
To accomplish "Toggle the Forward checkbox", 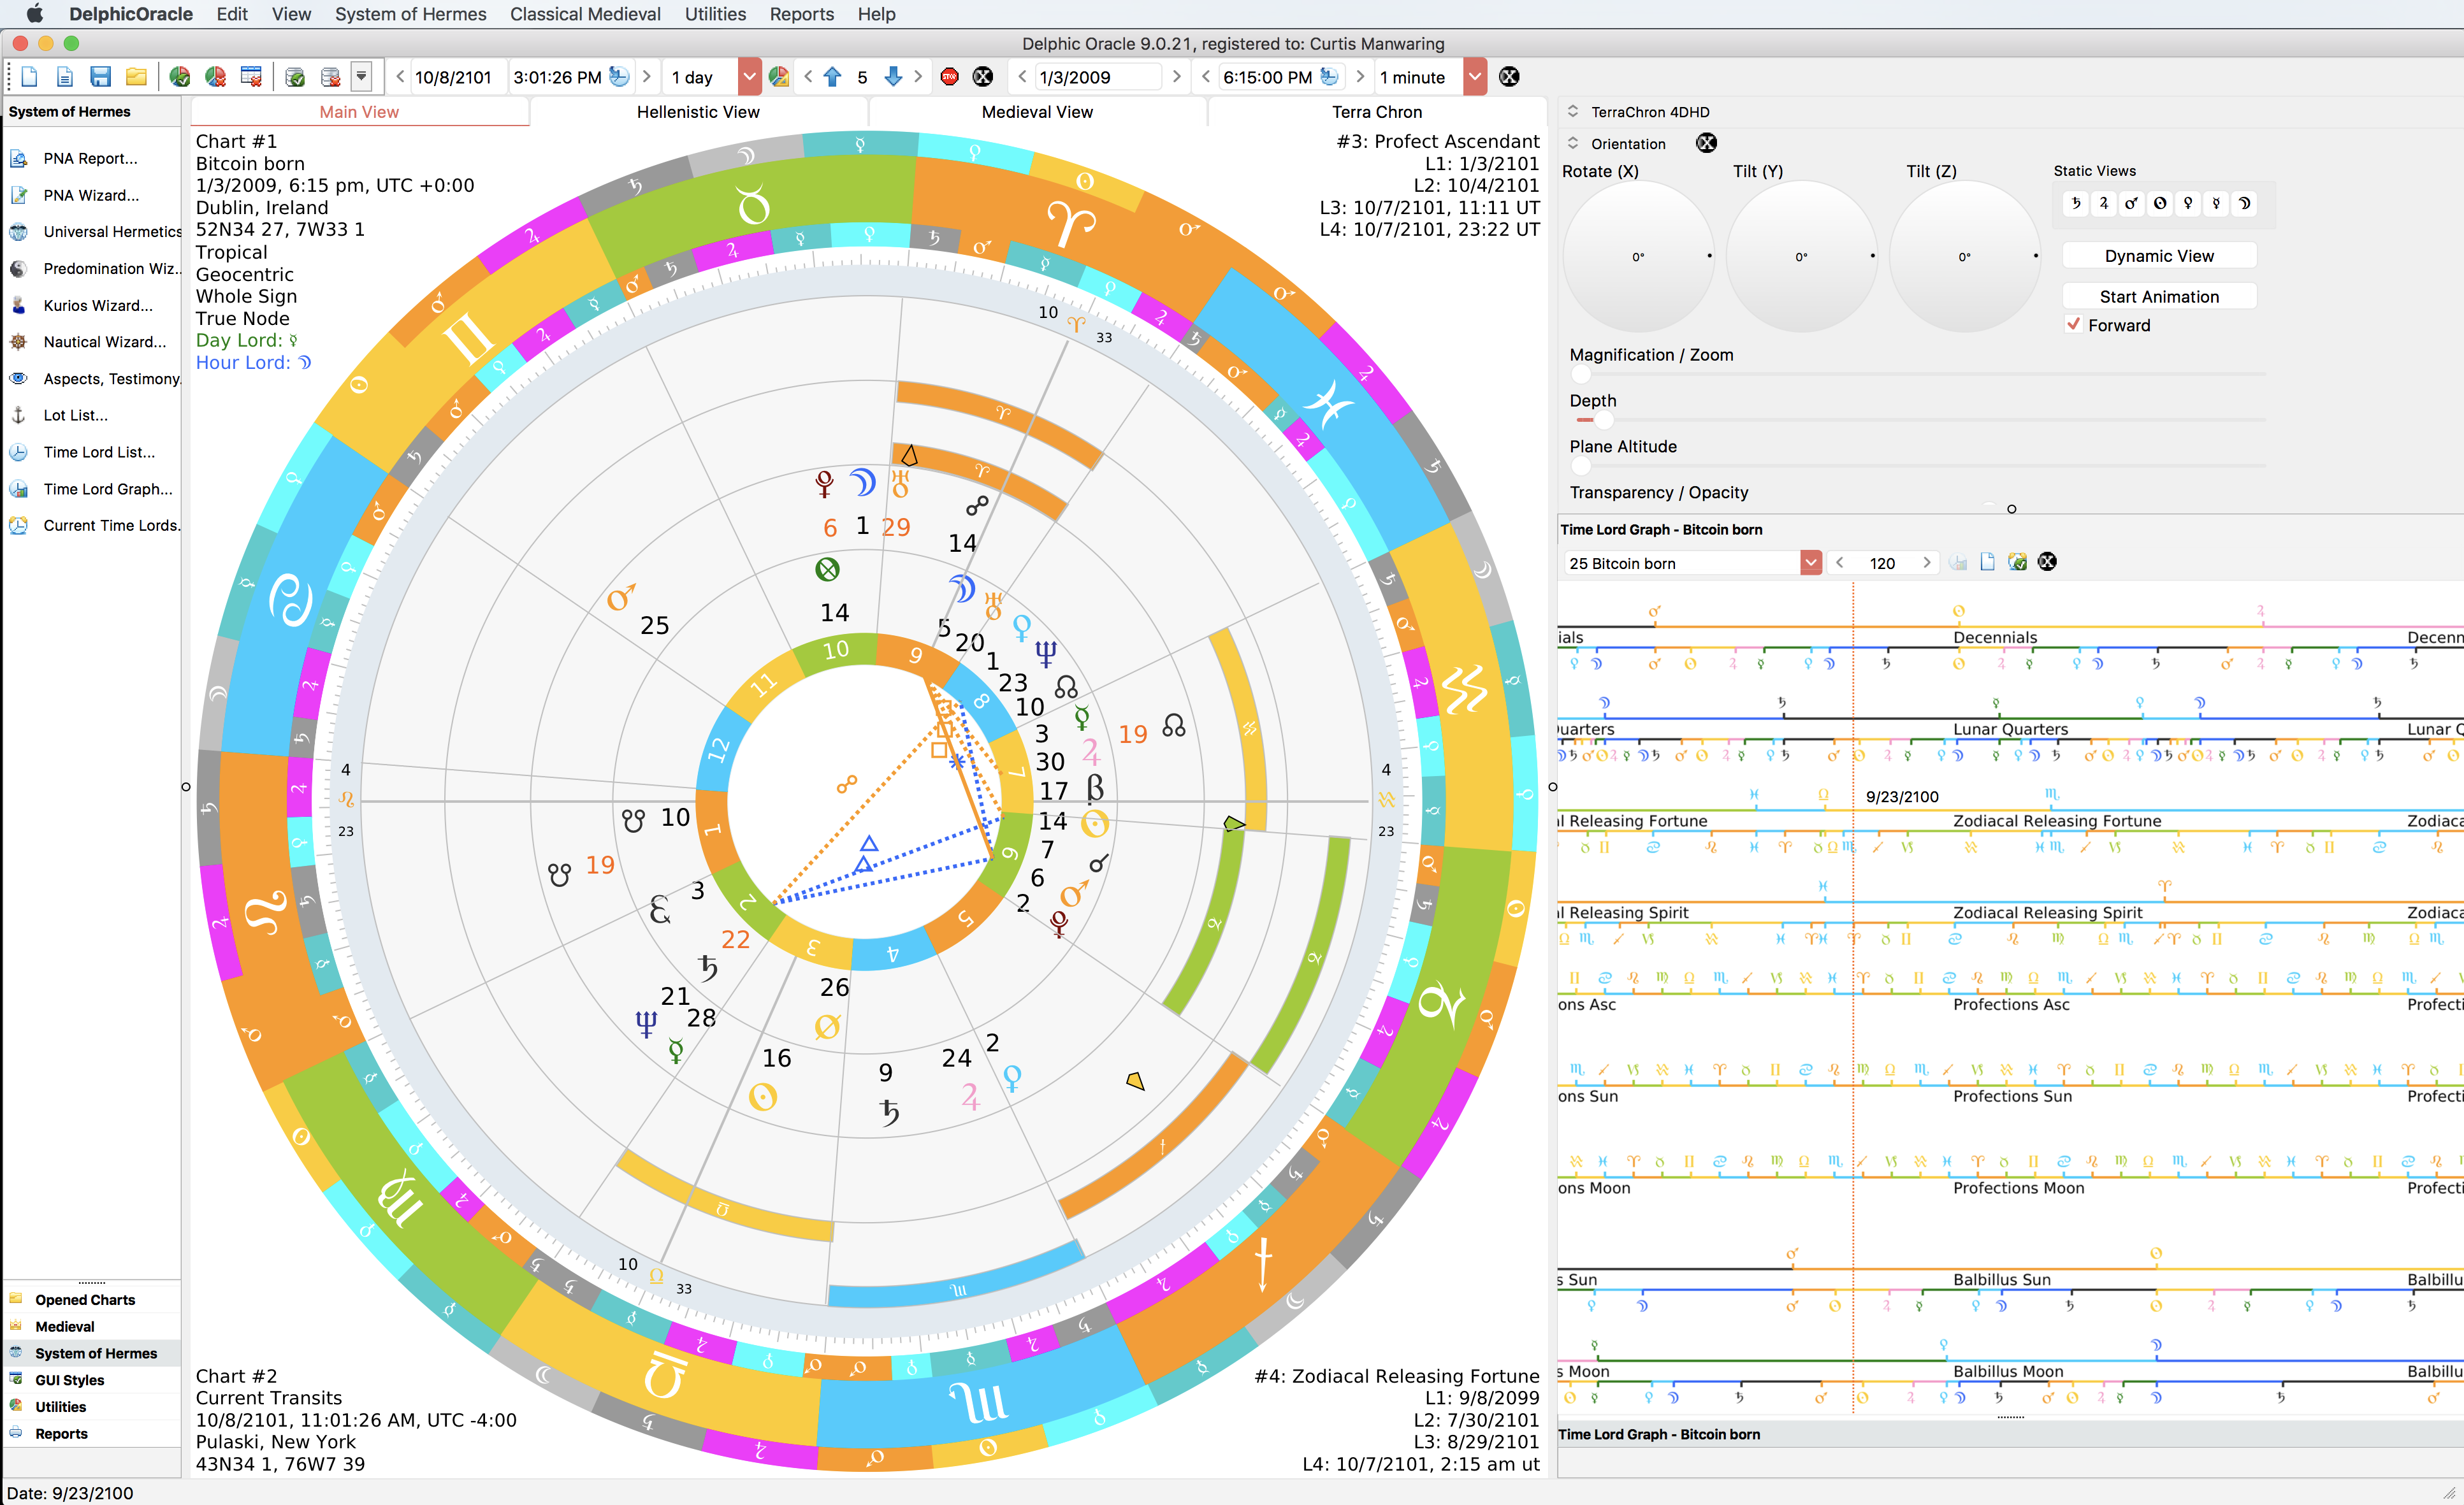I will (x=2074, y=324).
